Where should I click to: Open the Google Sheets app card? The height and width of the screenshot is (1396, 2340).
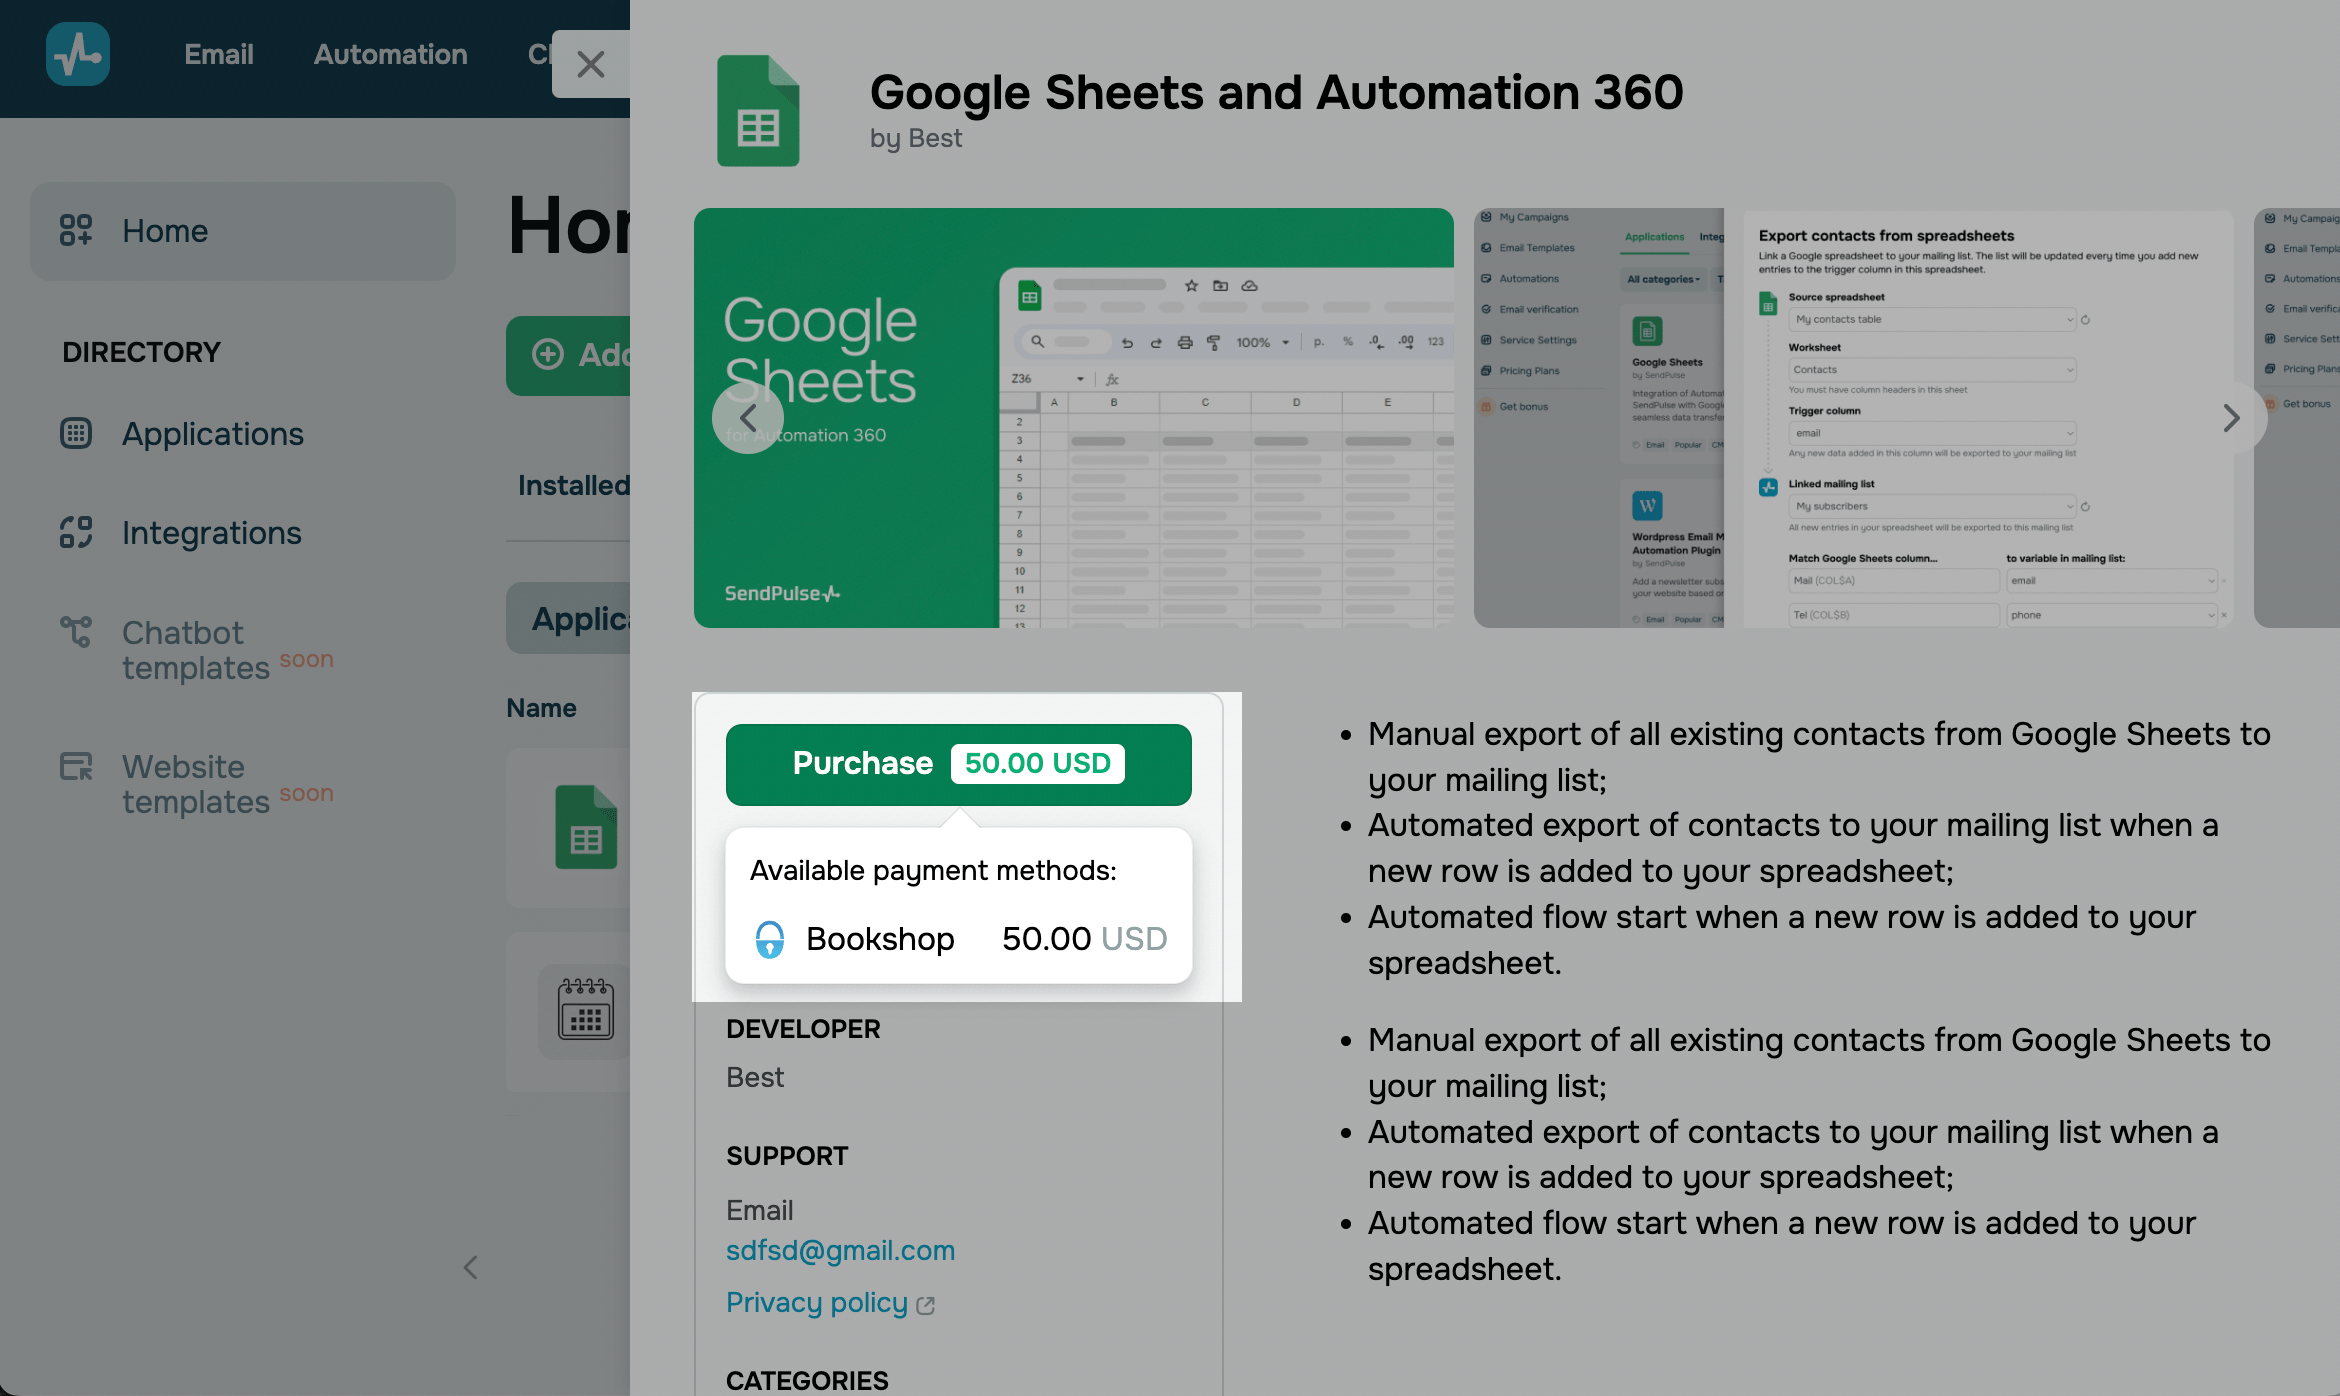tap(568, 828)
